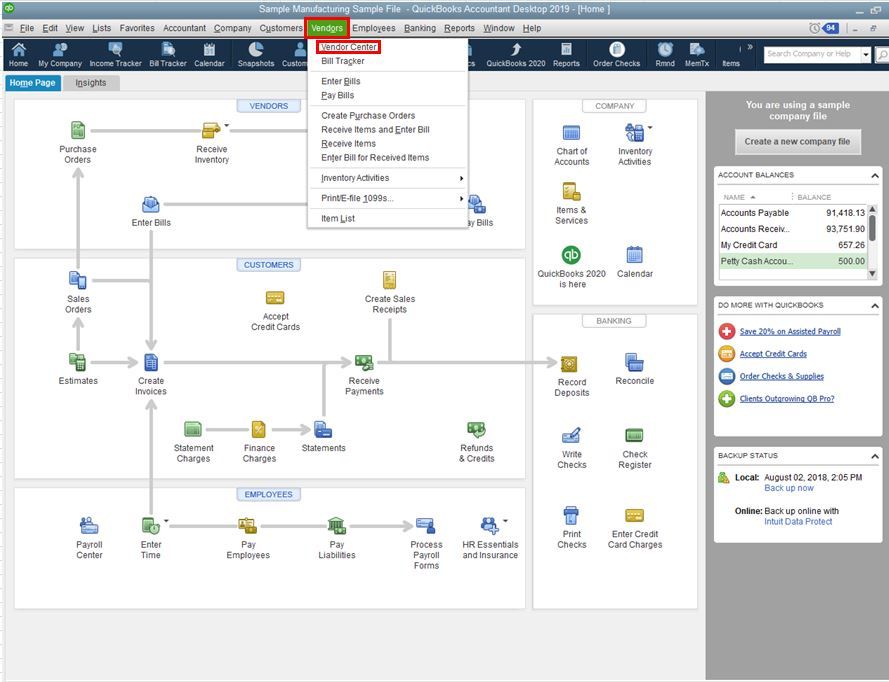Open Finance Charges icon

tap(259, 429)
